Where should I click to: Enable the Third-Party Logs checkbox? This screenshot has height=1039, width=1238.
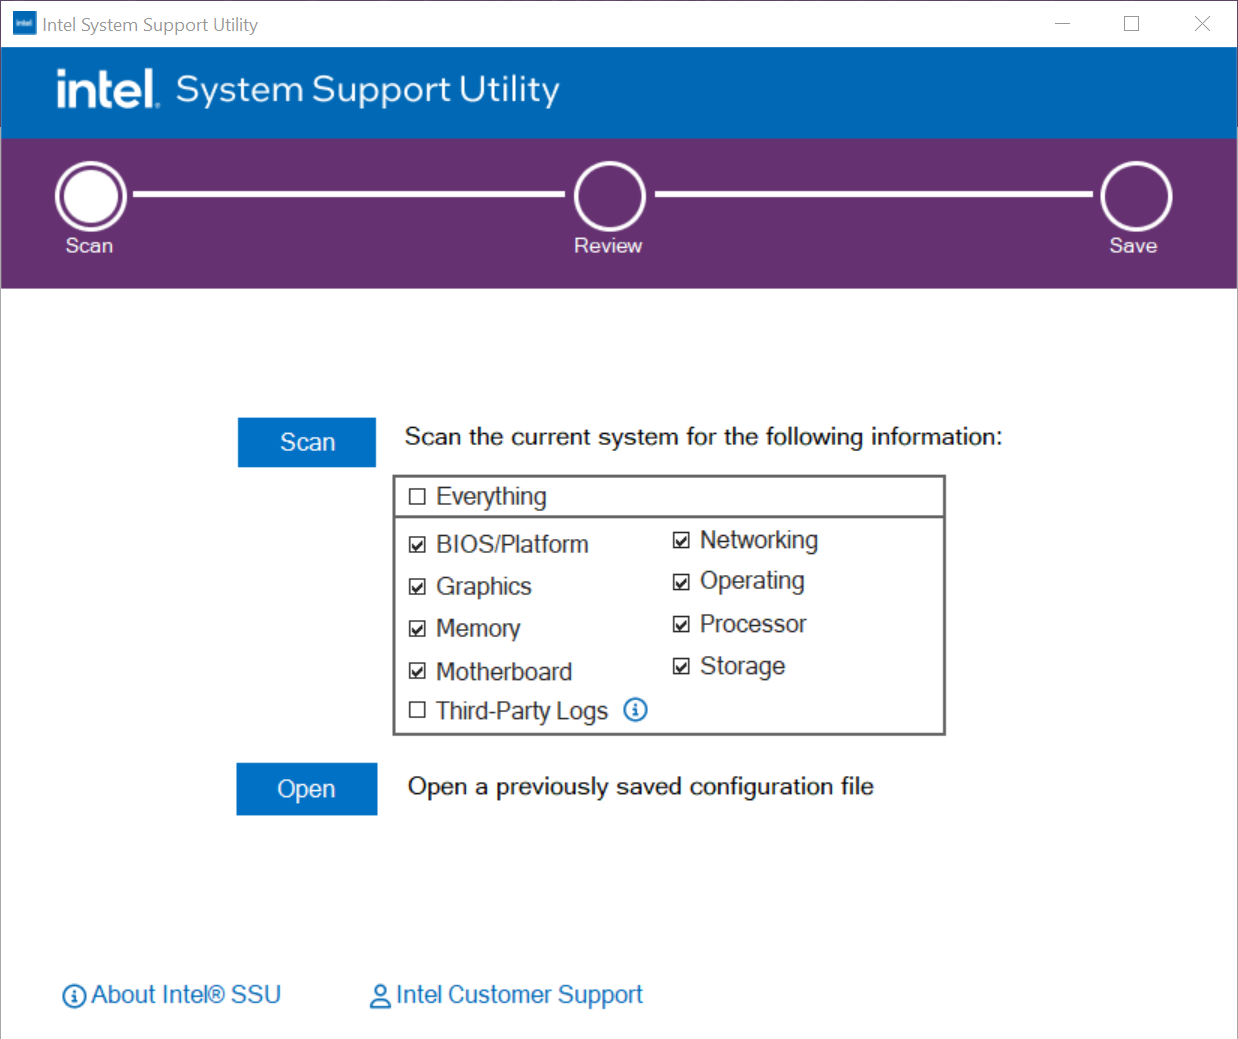418,710
